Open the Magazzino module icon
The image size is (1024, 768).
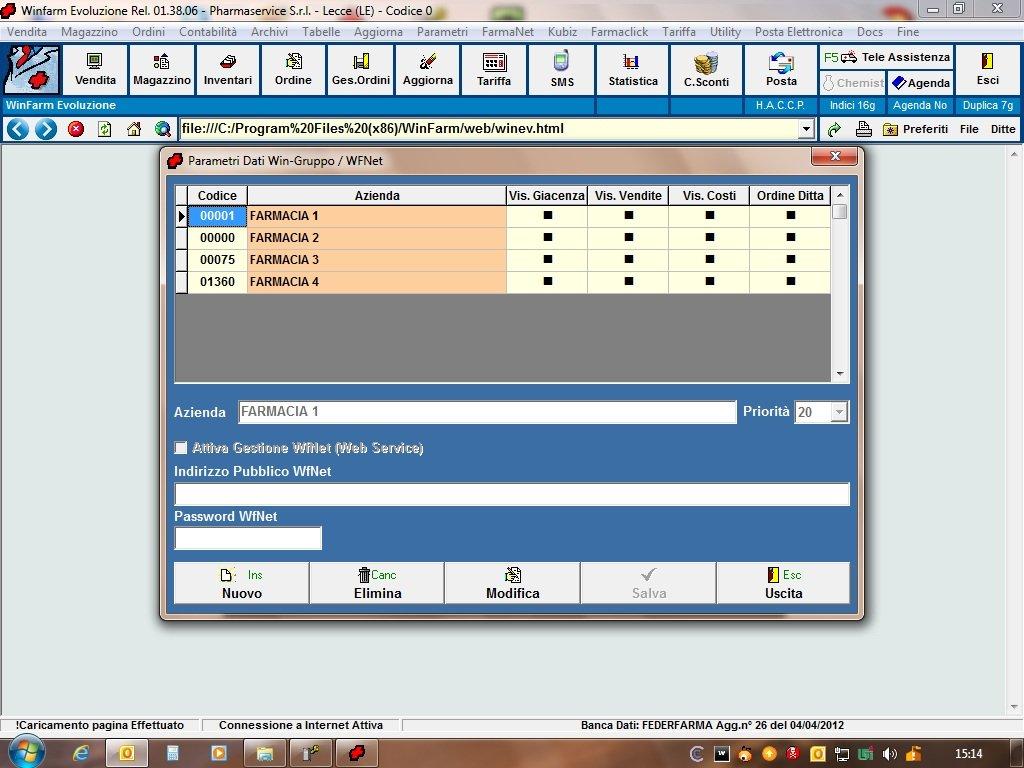point(161,69)
